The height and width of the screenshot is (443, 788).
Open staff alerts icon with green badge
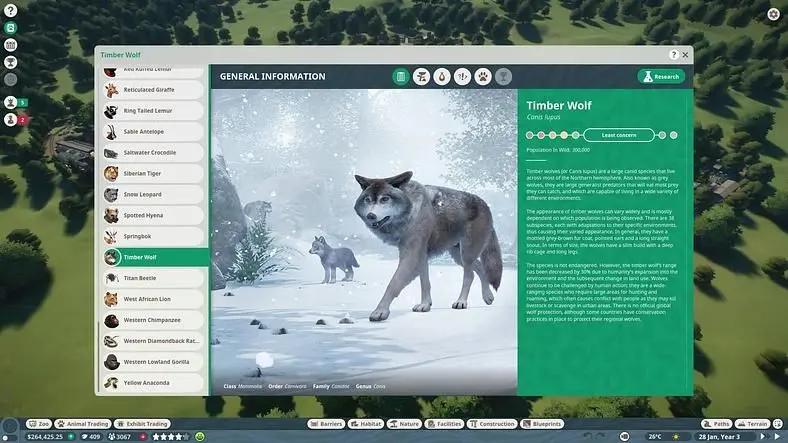[x=11, y=102]
